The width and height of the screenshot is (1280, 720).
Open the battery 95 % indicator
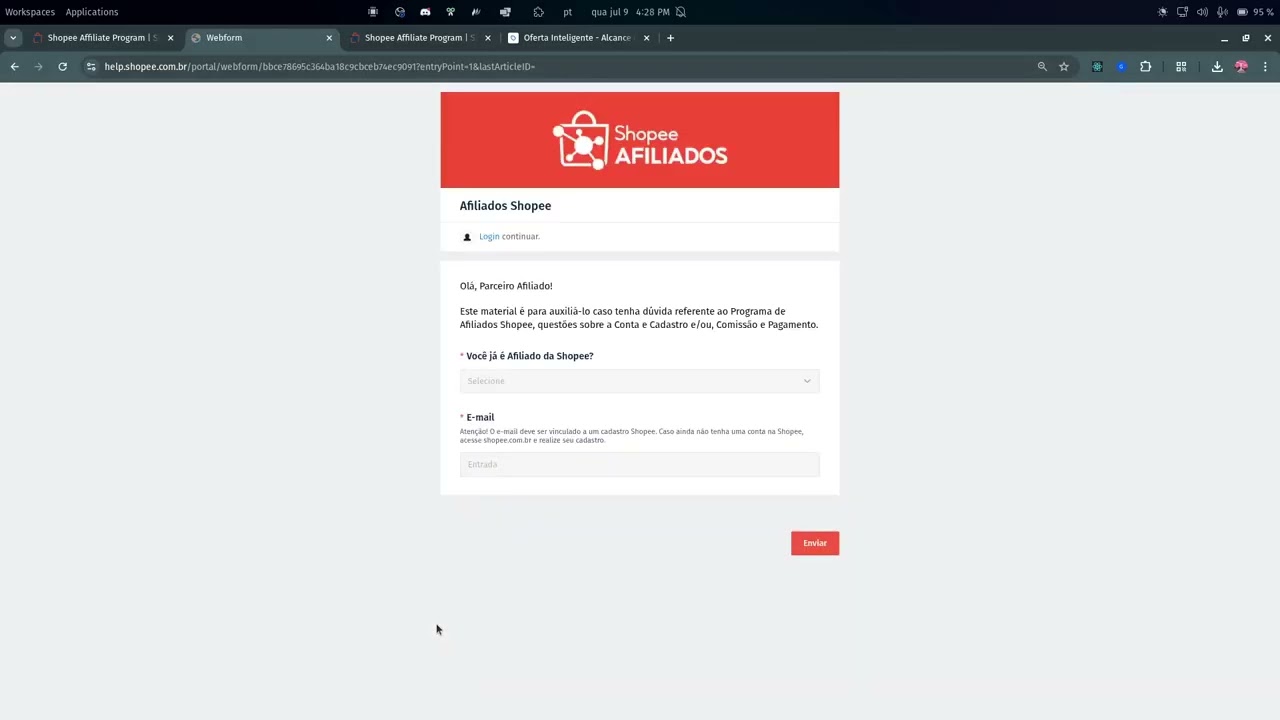1254,12
